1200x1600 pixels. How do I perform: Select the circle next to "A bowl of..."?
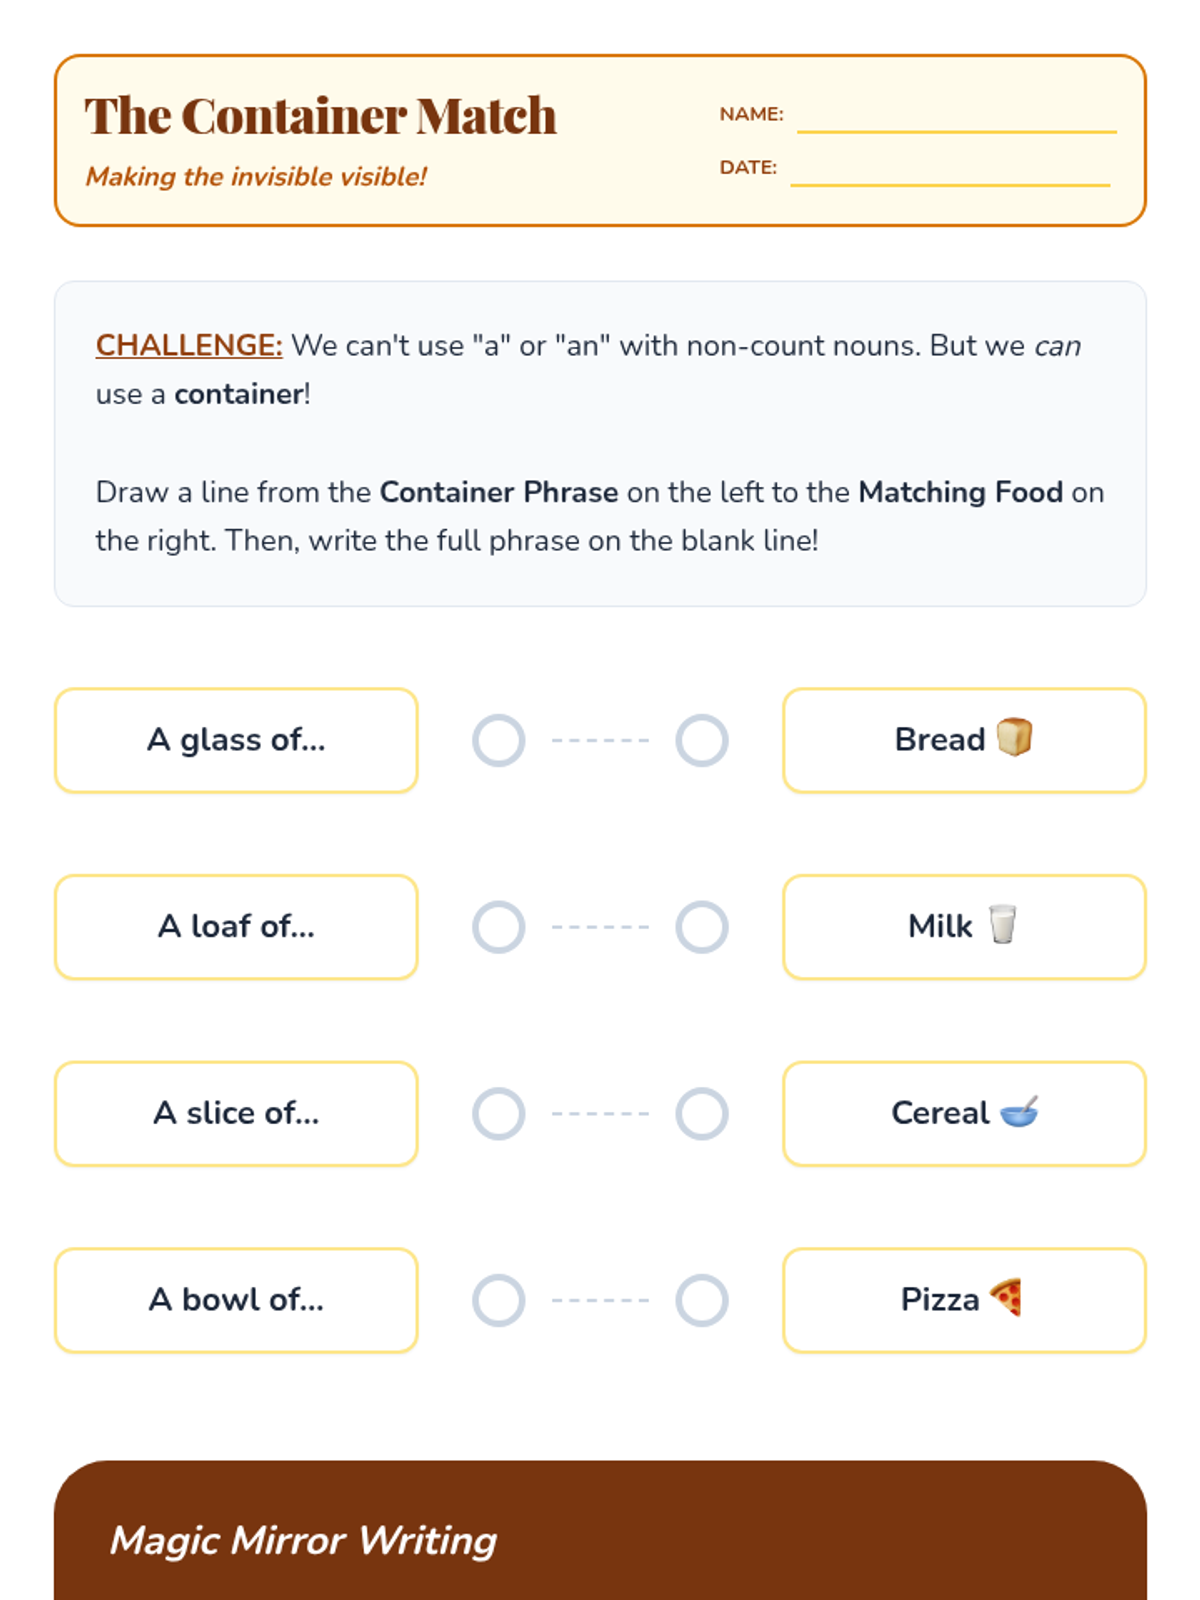pyautogui.click(x=499, y=1300)
